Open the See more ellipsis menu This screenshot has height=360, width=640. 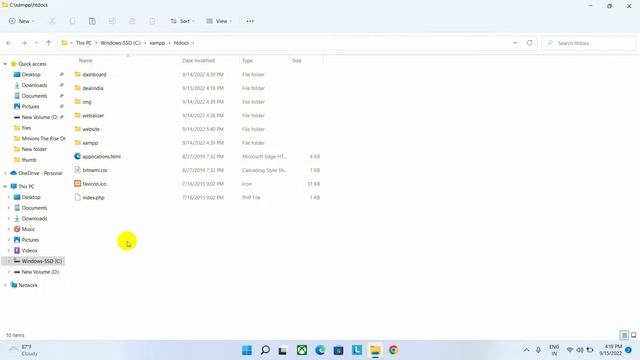pos(250,21)
